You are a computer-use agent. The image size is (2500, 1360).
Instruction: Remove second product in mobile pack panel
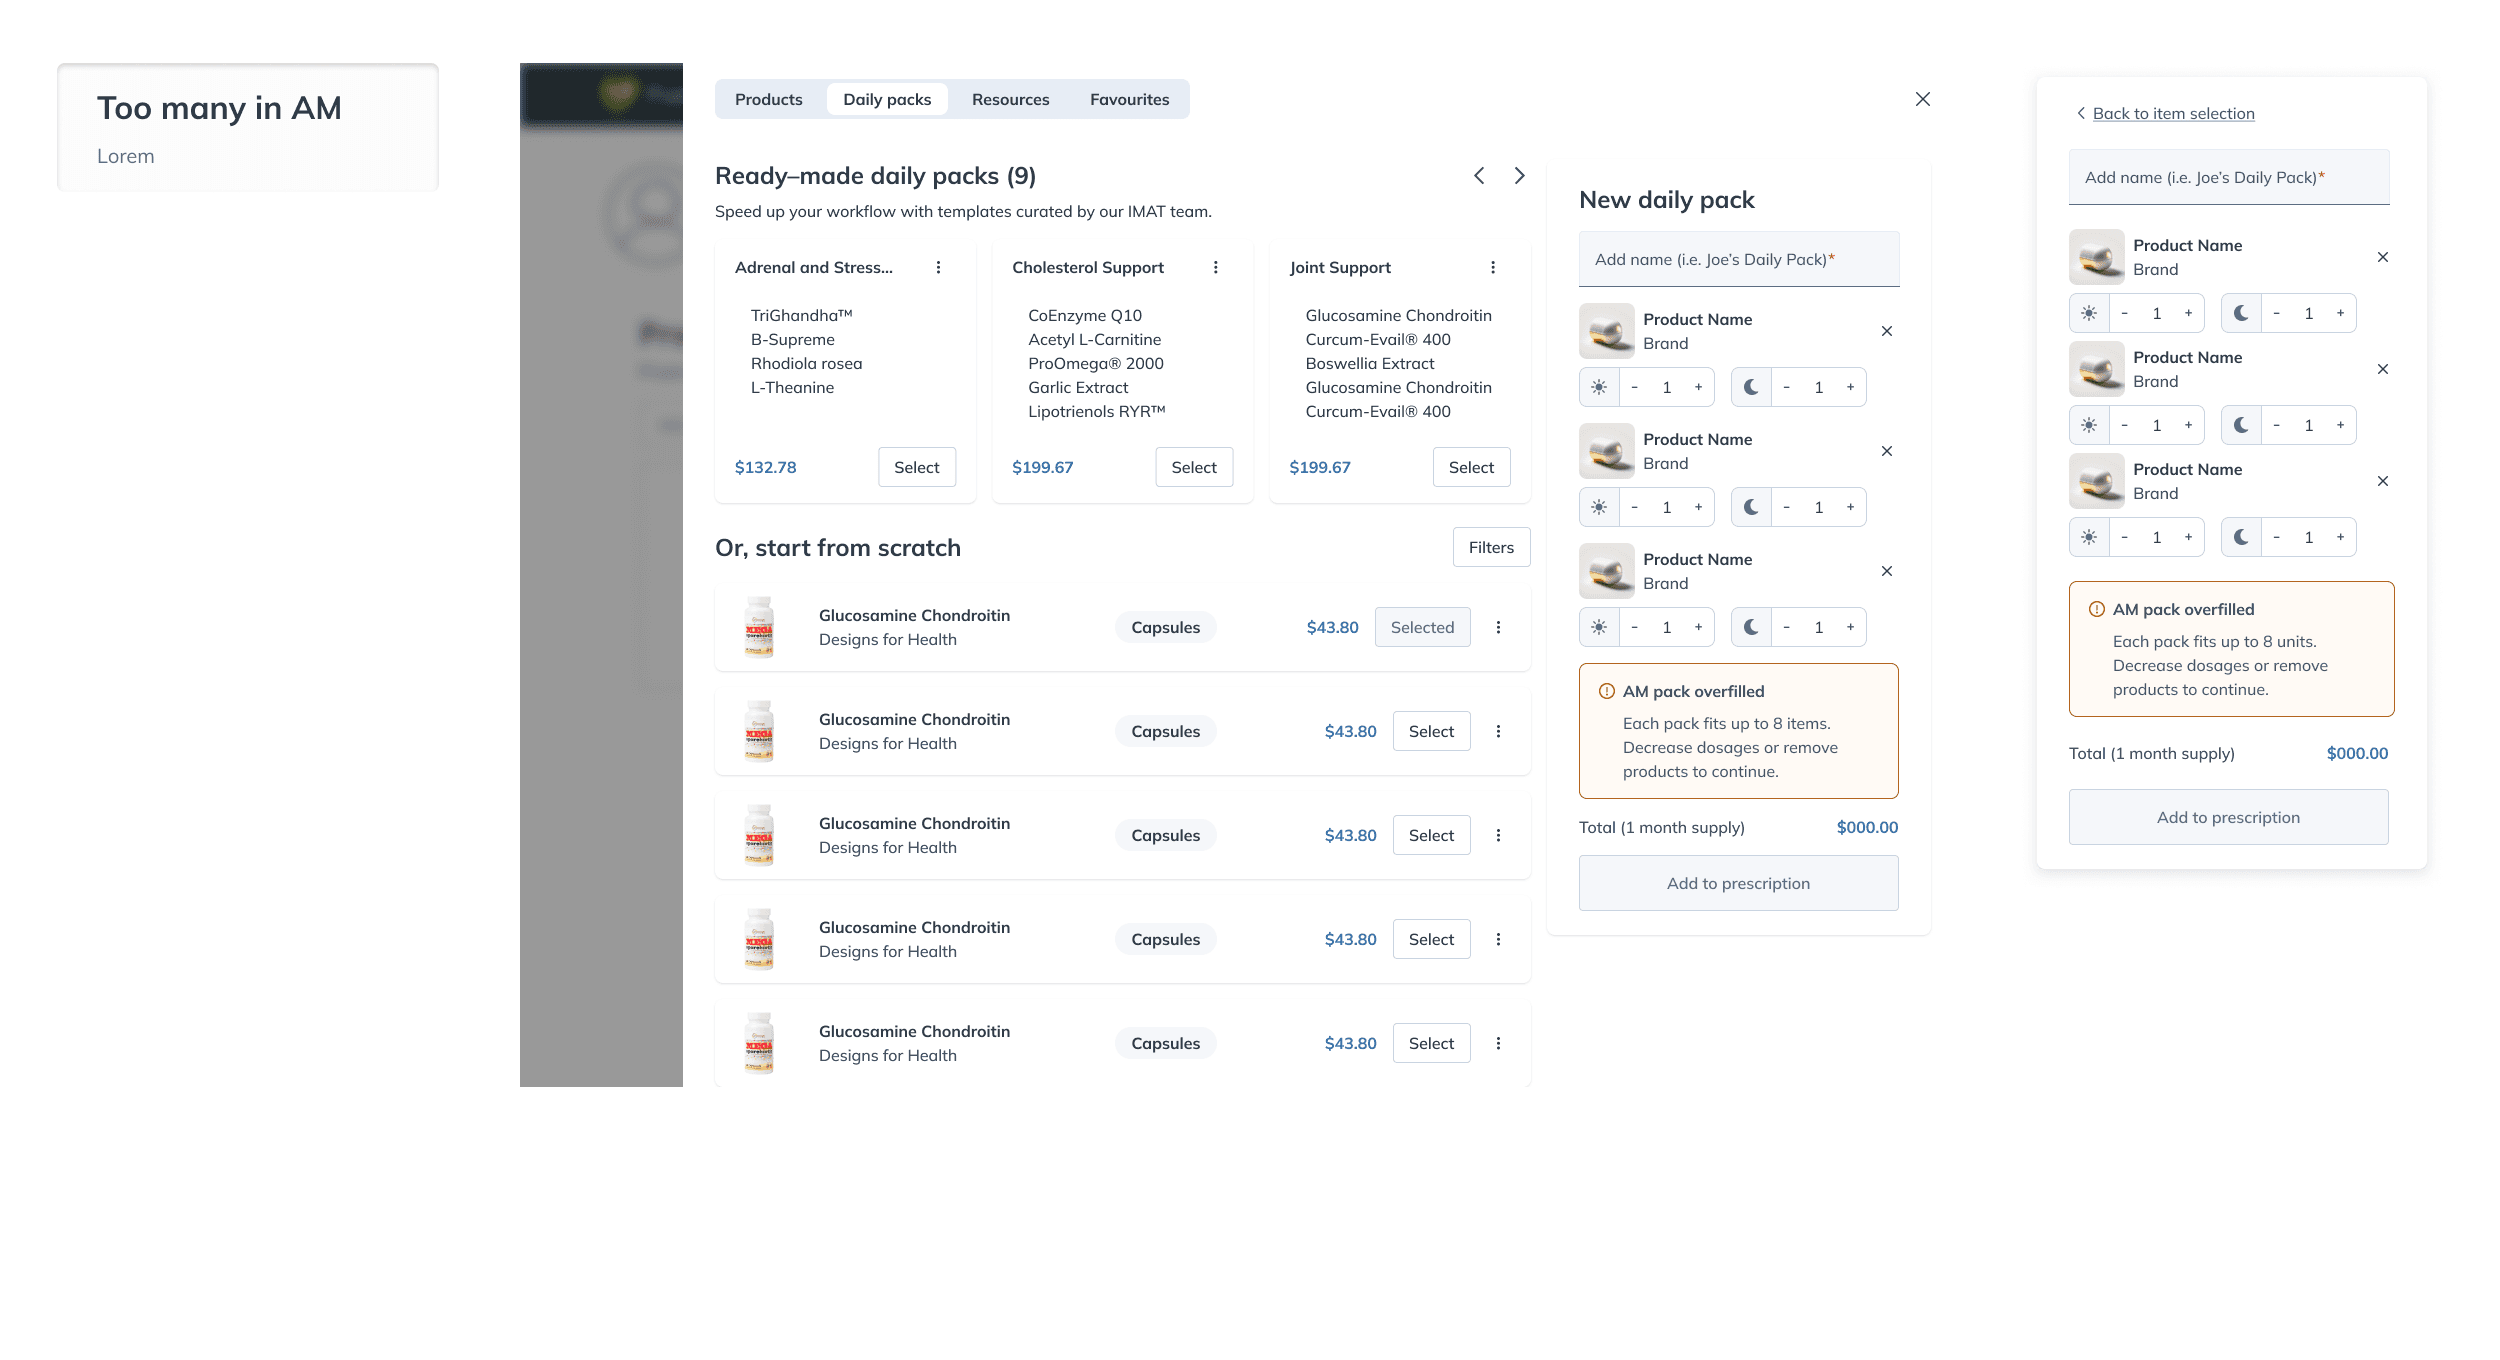2382,369
